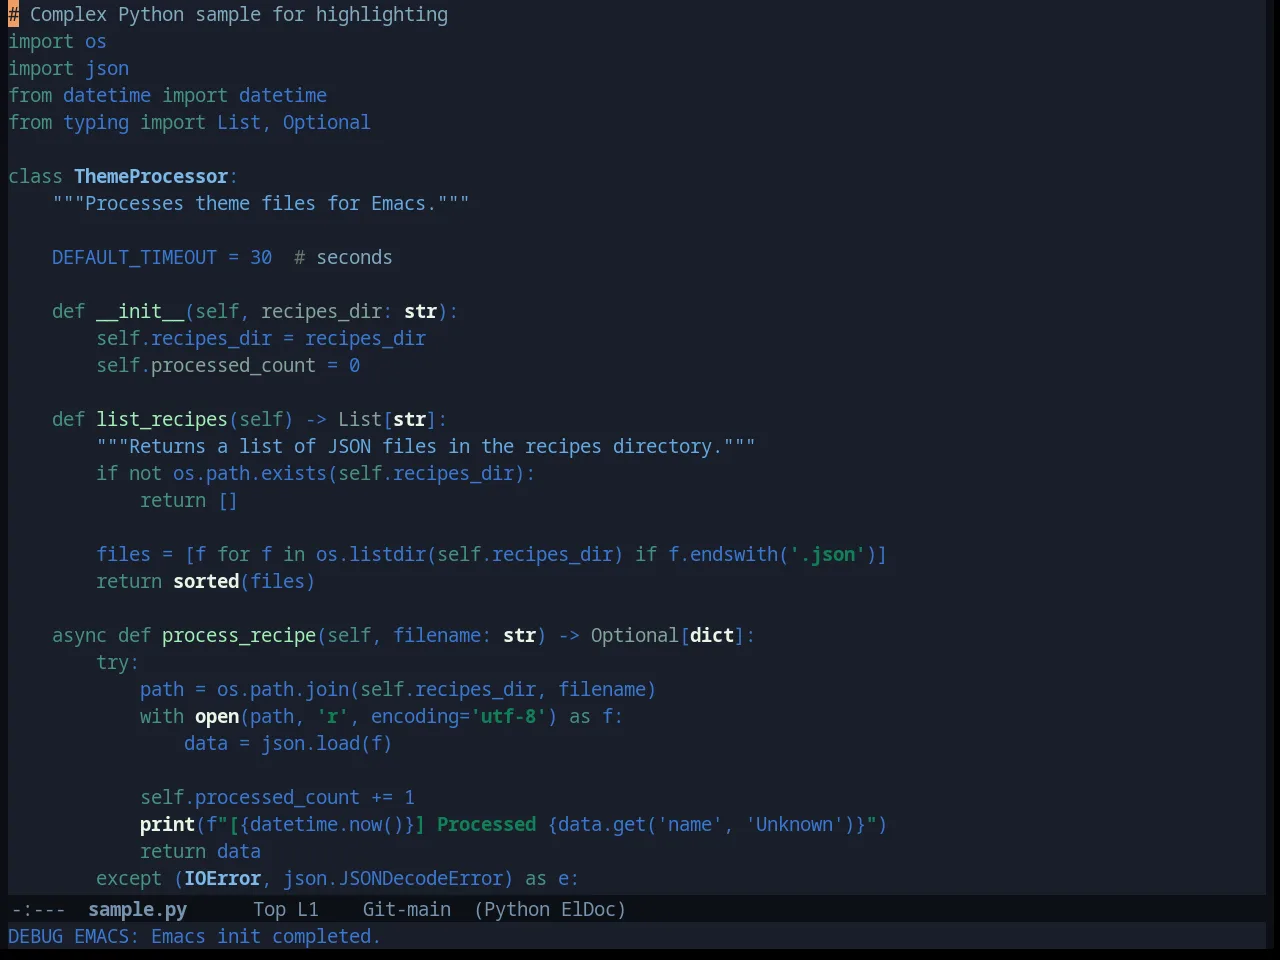Click the 'return data' statement
Image resolution: width=1280 pixels, height=960 pixels.
[x=200, y=851]
